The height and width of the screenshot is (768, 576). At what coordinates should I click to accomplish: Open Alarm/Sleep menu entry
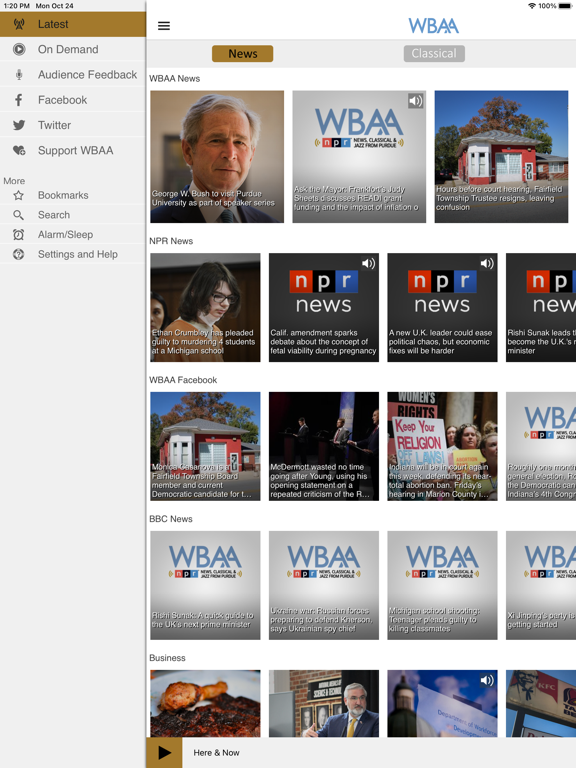73,235
